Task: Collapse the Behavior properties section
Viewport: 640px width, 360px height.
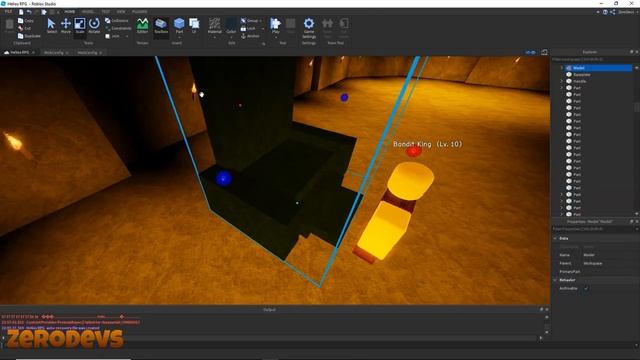Action: [555, 280]
